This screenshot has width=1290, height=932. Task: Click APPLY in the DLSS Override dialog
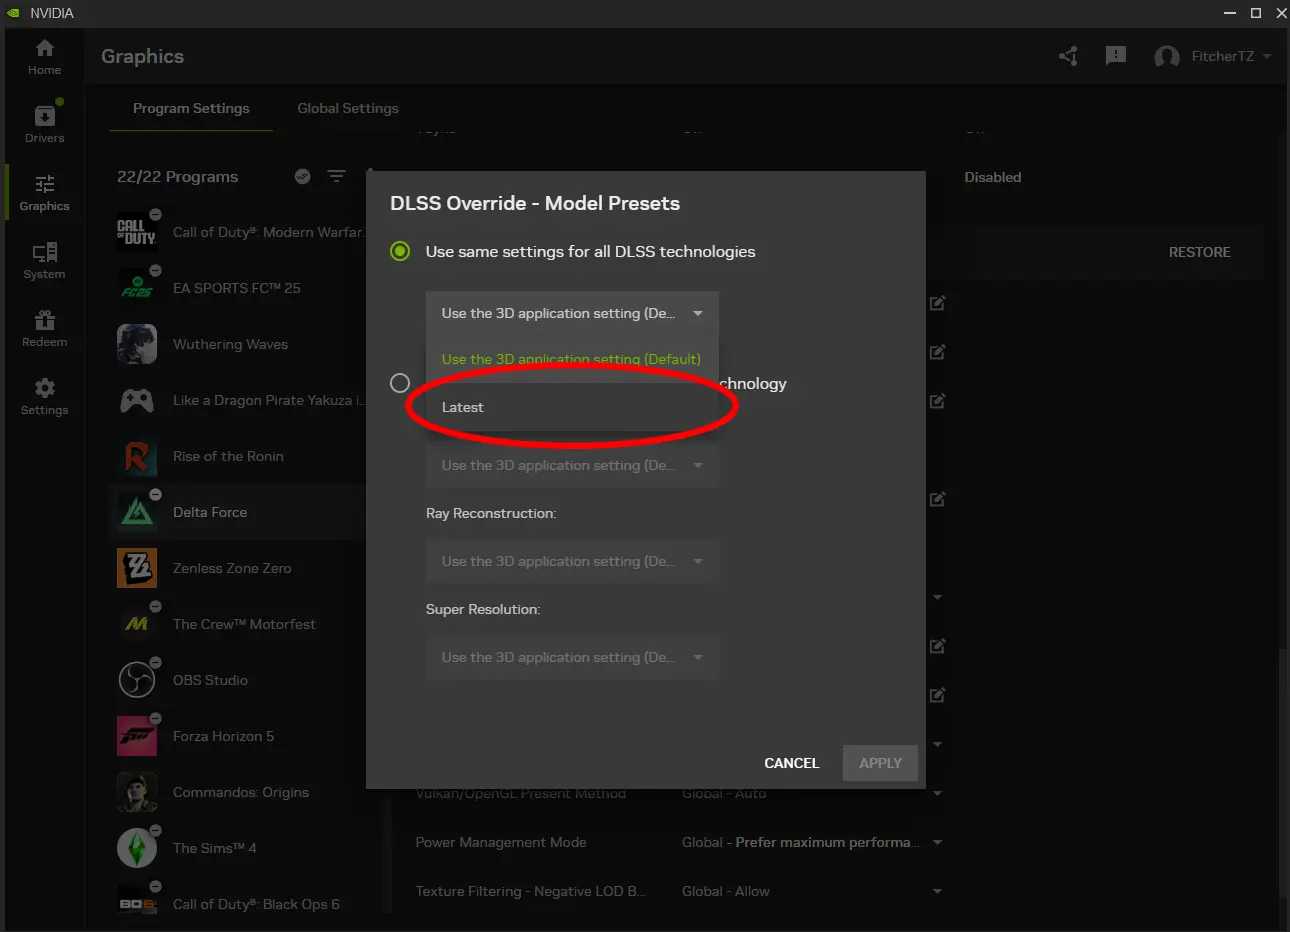[x=880, y=763]
